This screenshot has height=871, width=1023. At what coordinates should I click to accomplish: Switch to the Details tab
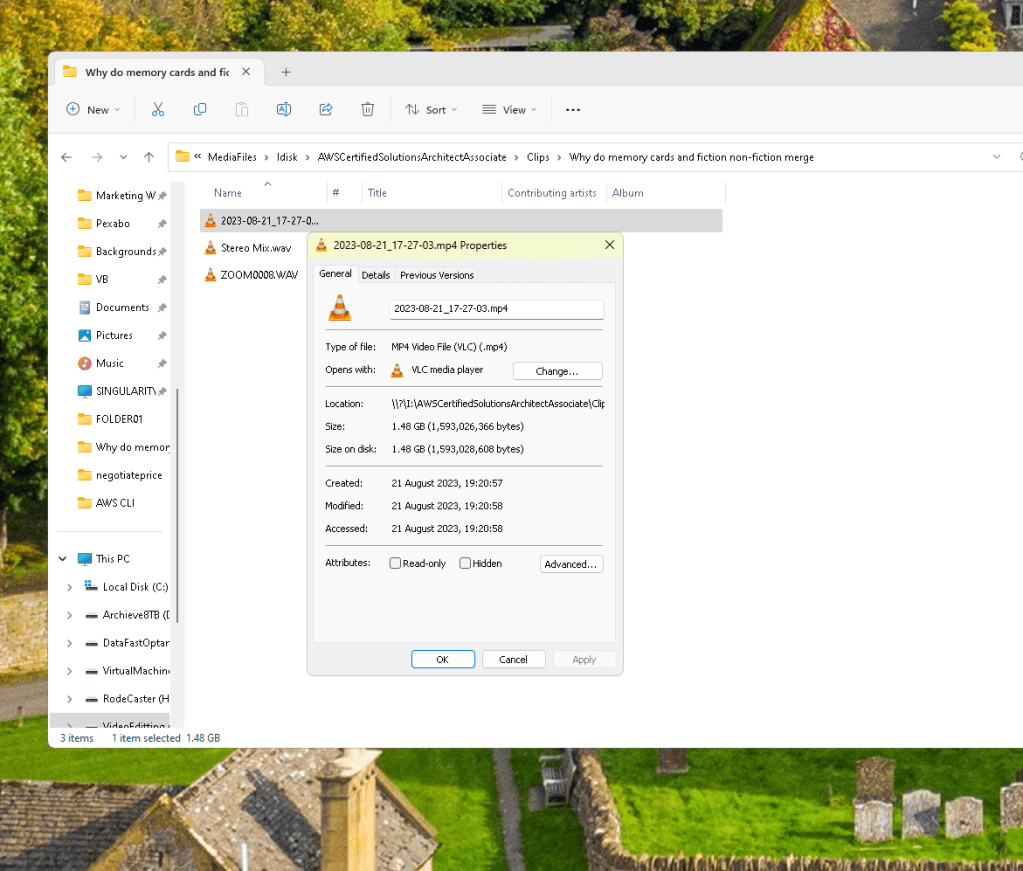[376, 275]
